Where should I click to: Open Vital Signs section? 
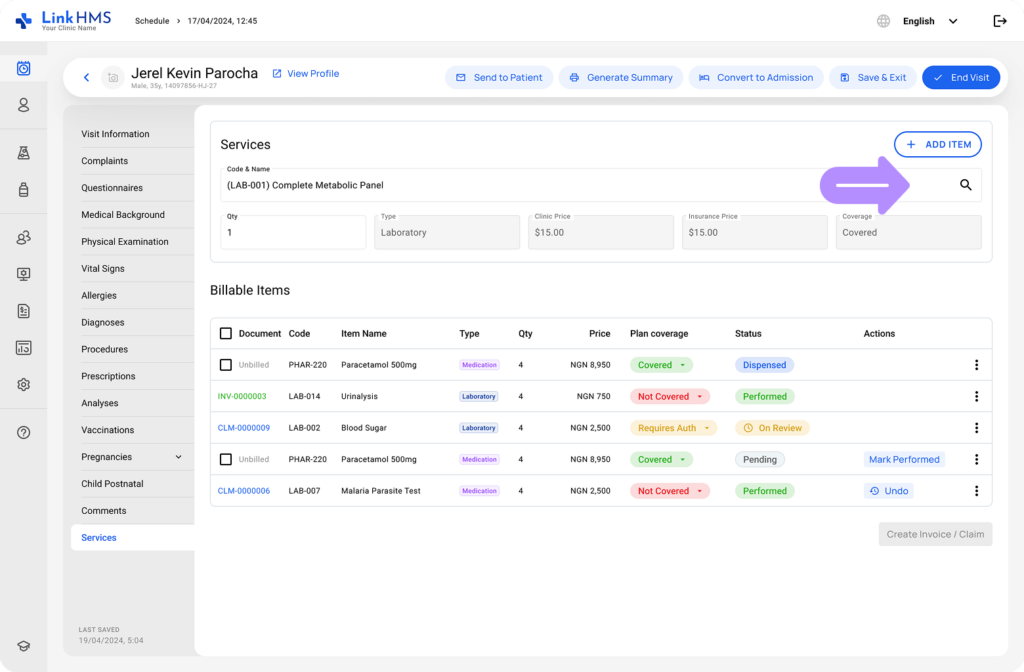pos(131,268)
